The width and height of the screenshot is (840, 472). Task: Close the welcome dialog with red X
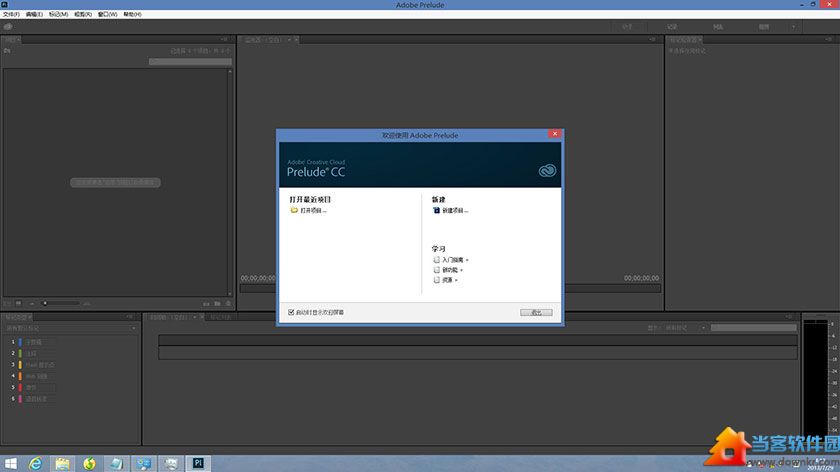(x=554, y=134)
